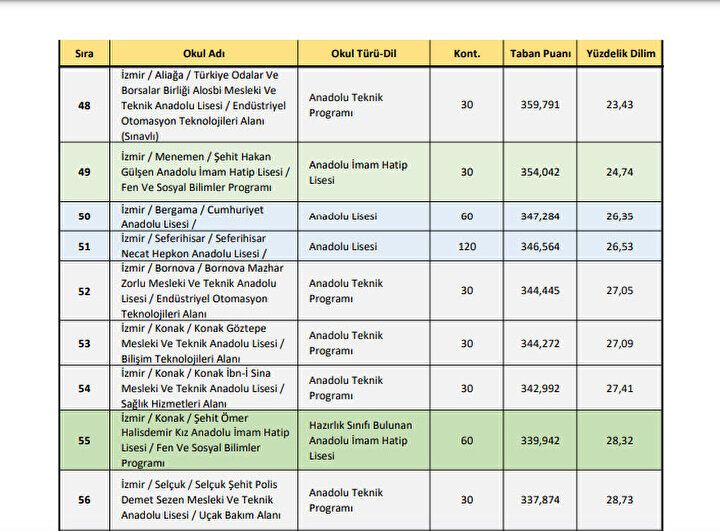Click percentile value 27,09
This screenshot has width=720, height=531.
tap(620, 344)
